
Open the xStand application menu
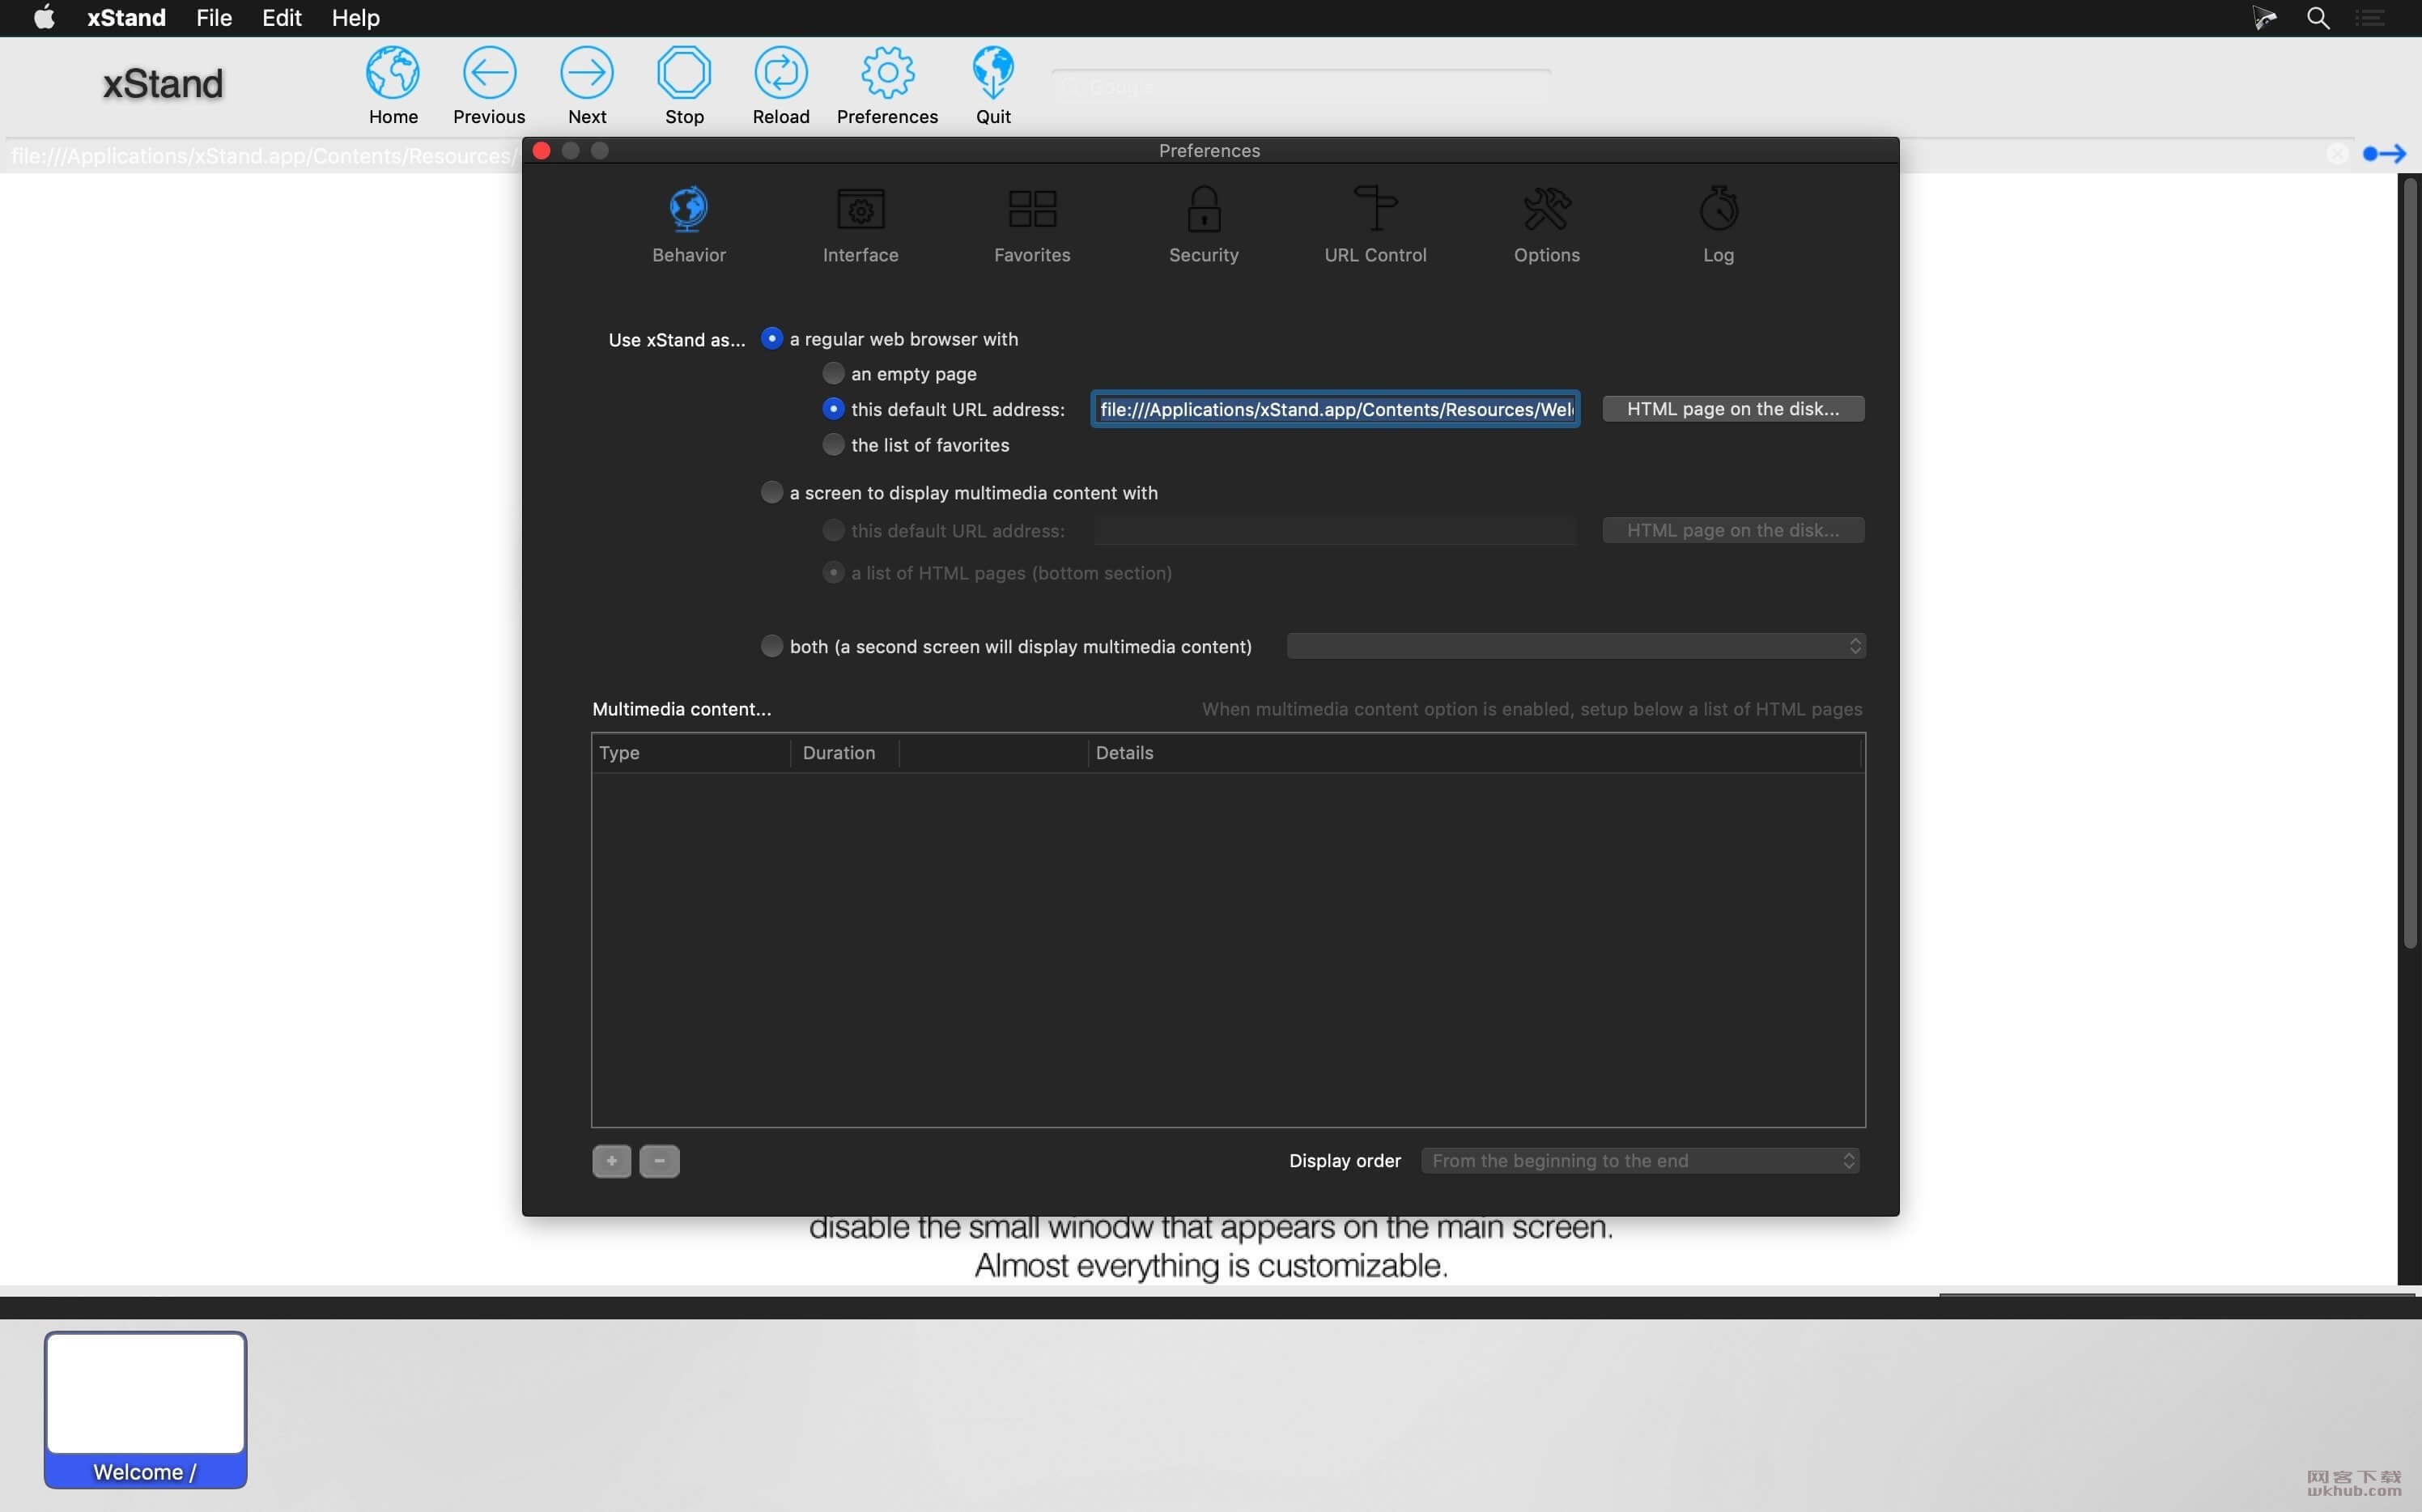click(x=126, y=18)
